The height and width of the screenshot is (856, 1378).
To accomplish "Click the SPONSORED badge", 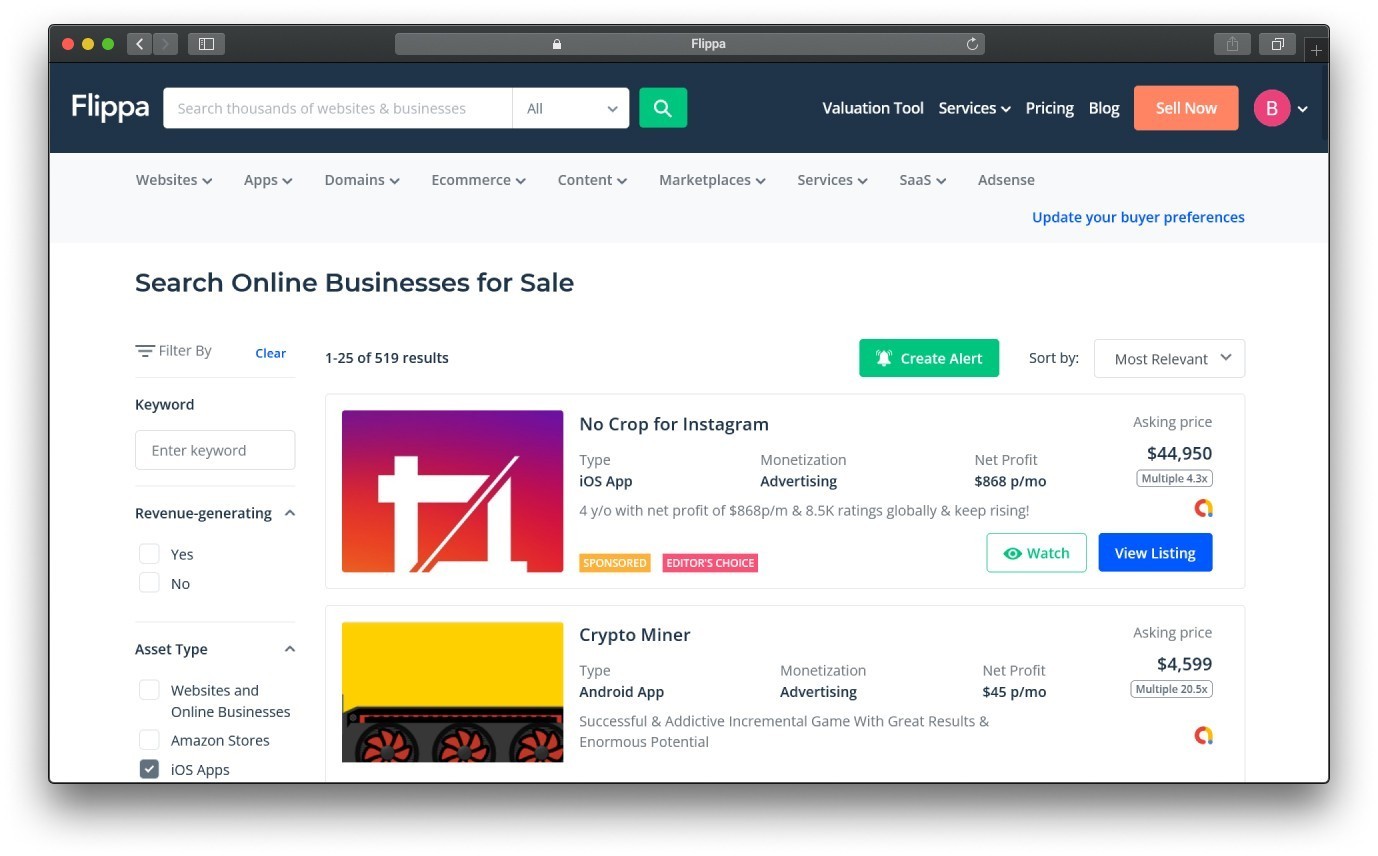I will [615, 563].
